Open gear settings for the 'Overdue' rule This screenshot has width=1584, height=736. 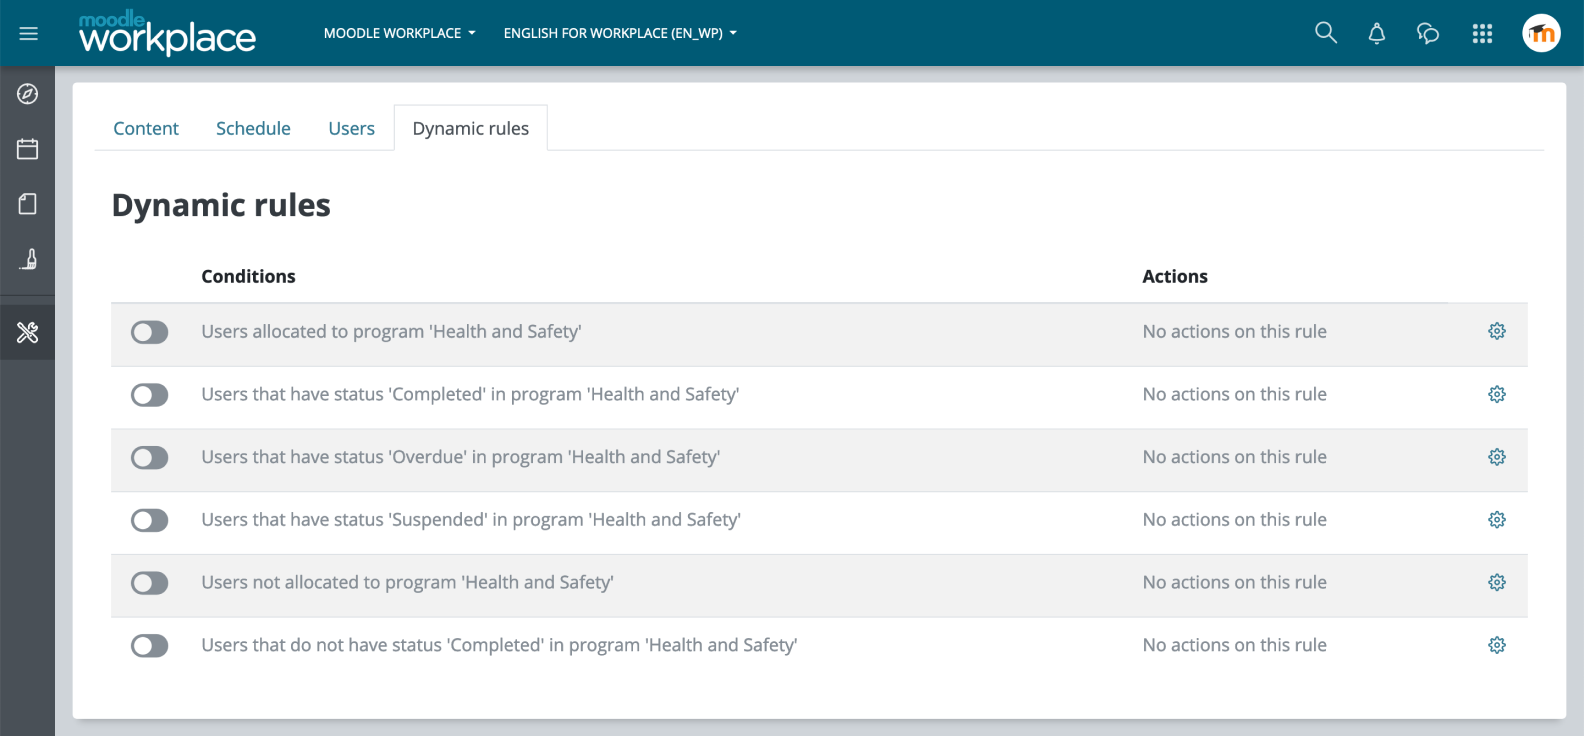[1496, 457]
